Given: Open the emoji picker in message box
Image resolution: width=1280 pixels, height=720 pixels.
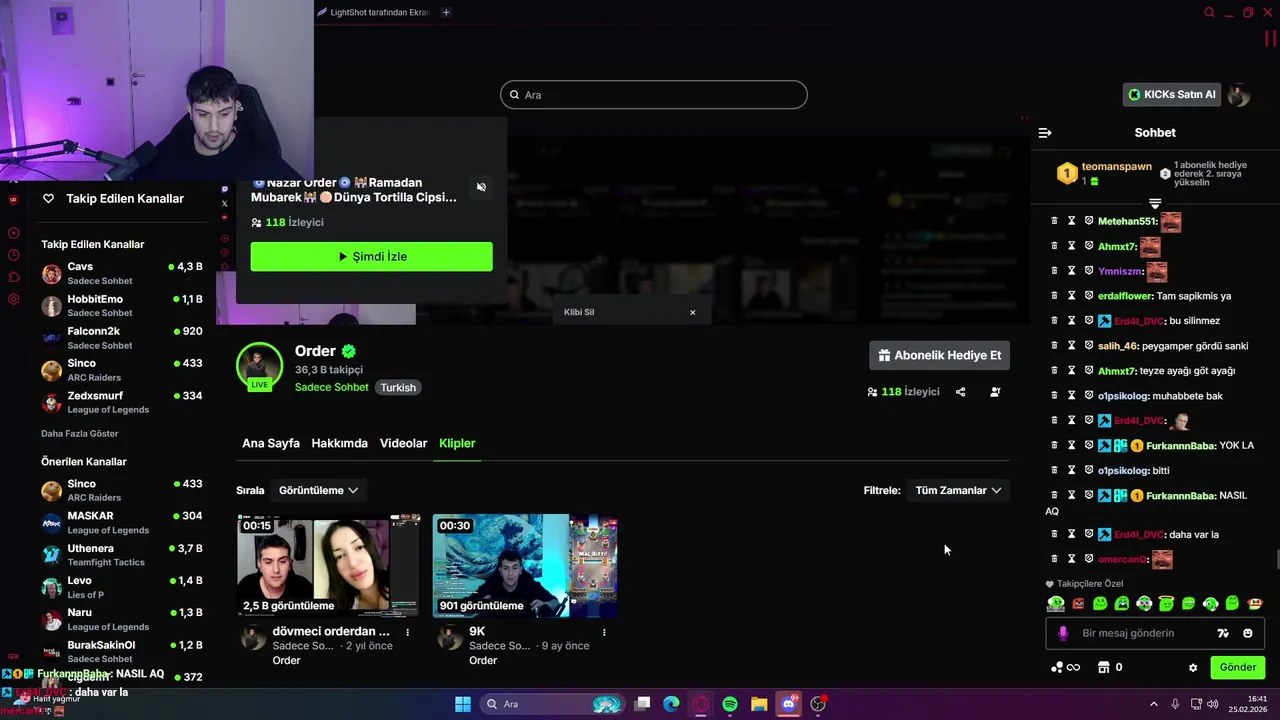Looking at the screenshot, I should pos(1247,633).
